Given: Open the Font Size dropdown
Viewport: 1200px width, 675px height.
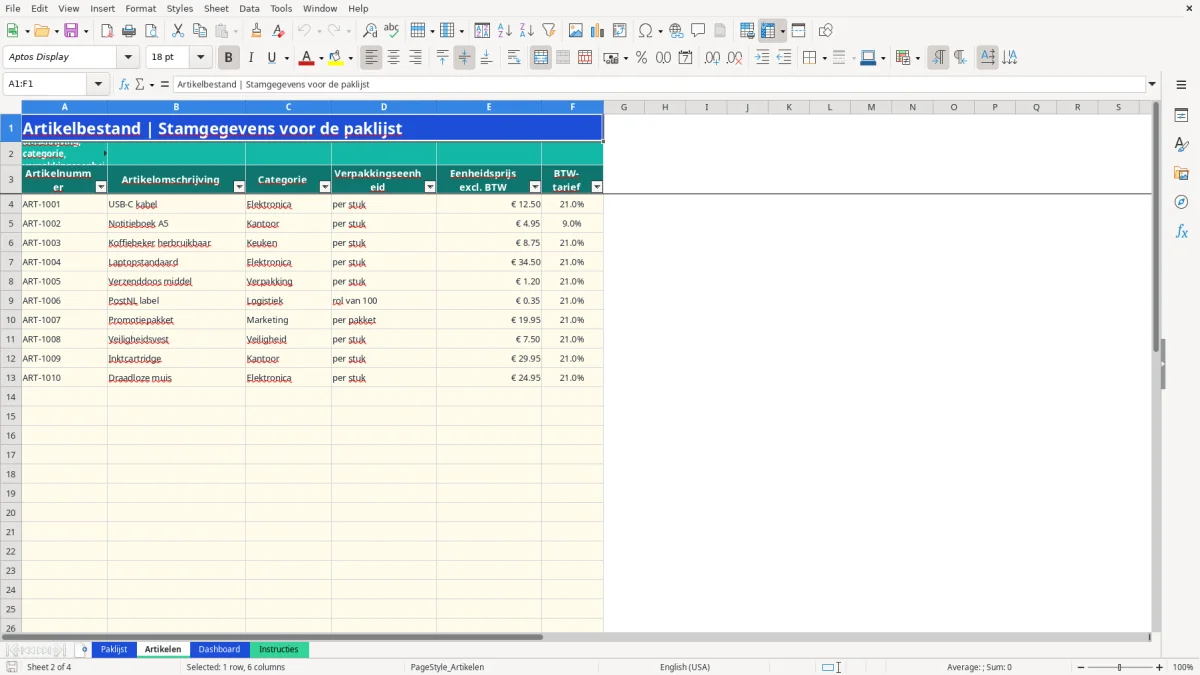Looking at the screenshot, I should [x=200, y=57].
